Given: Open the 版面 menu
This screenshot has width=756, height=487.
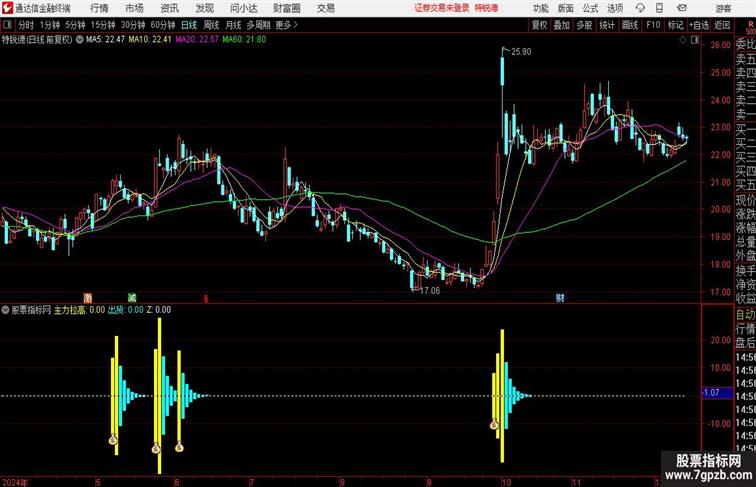Looking at the screenshot, I should click(566, 8).
